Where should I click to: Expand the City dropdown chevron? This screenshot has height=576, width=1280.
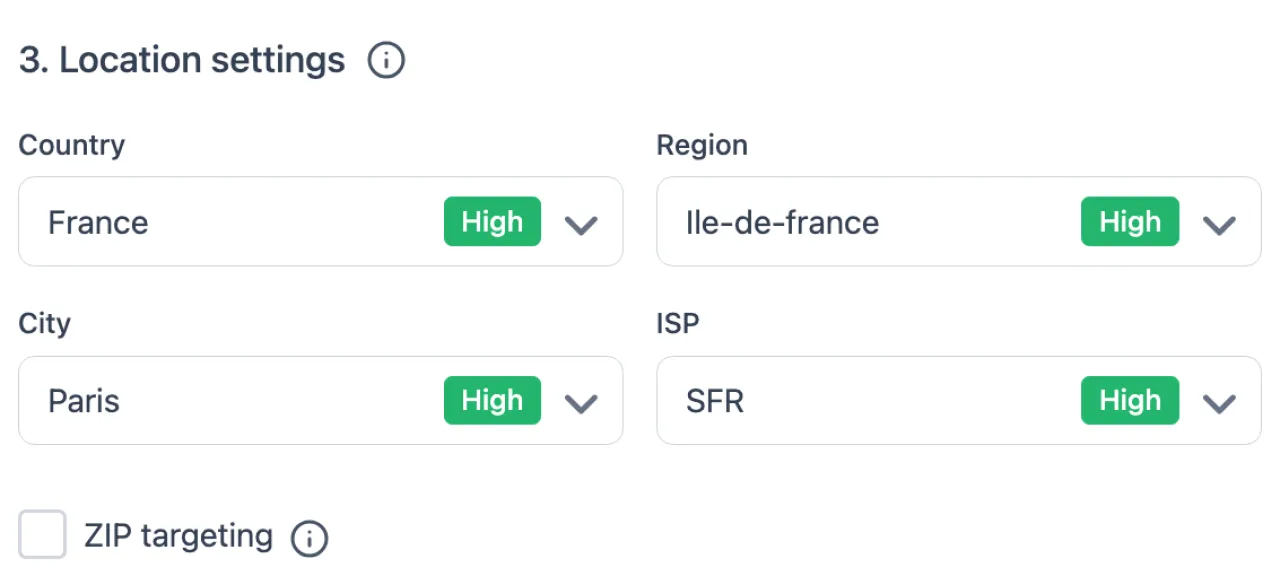pyautogui.click(x=580, y=402)
